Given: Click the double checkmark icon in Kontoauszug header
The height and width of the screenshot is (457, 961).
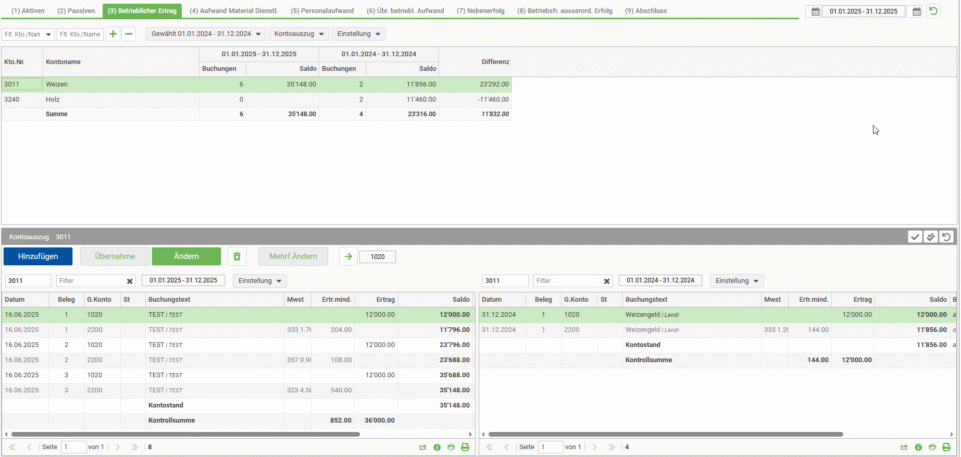Looking at the screenshot, I should click(930, 237).
